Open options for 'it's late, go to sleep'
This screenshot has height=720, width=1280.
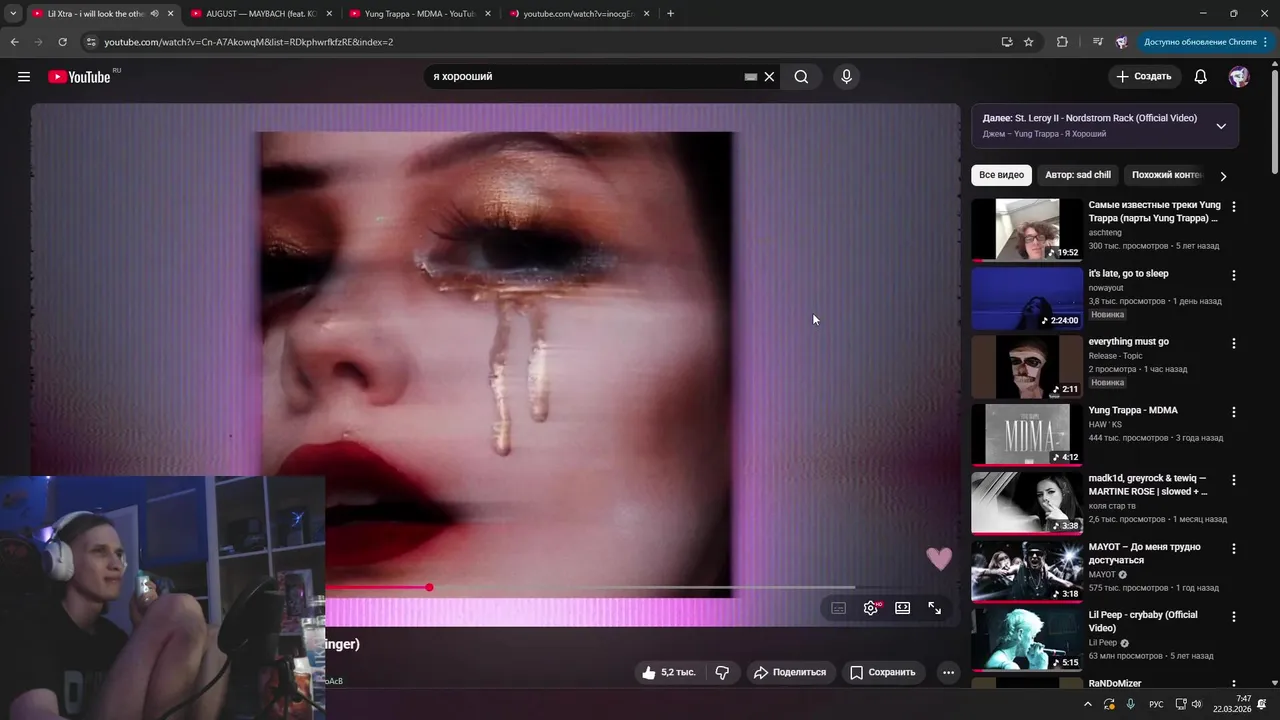click(1233, 275)
